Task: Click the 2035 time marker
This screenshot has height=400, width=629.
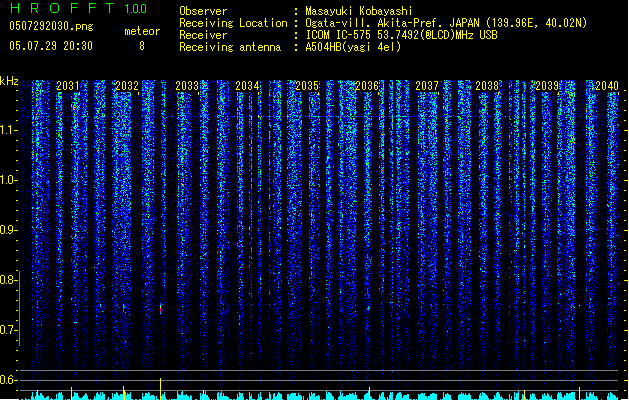Action: [x=307, y=86]
